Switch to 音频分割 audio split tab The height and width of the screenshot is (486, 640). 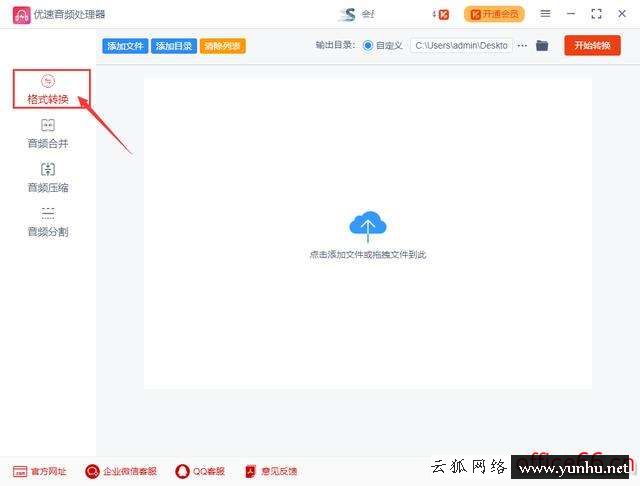(48, 222)
